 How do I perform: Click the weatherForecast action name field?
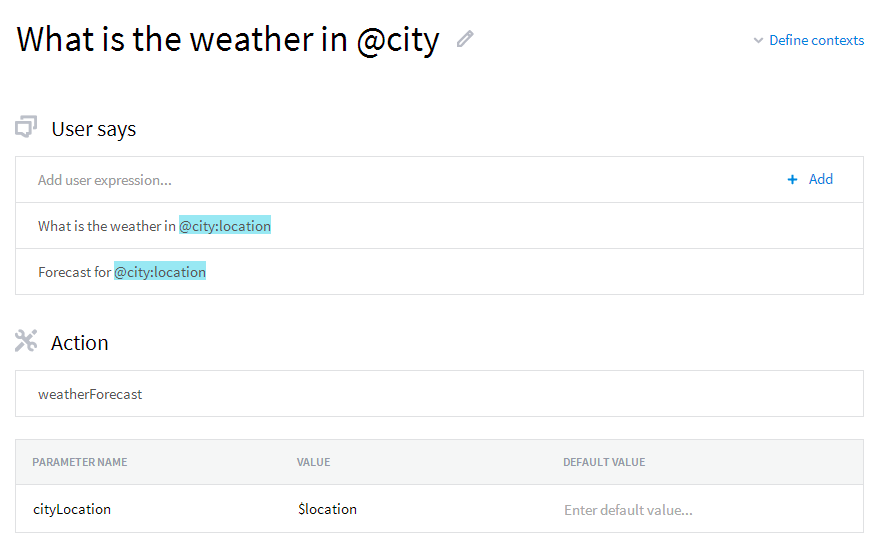(x=440, y=394)
